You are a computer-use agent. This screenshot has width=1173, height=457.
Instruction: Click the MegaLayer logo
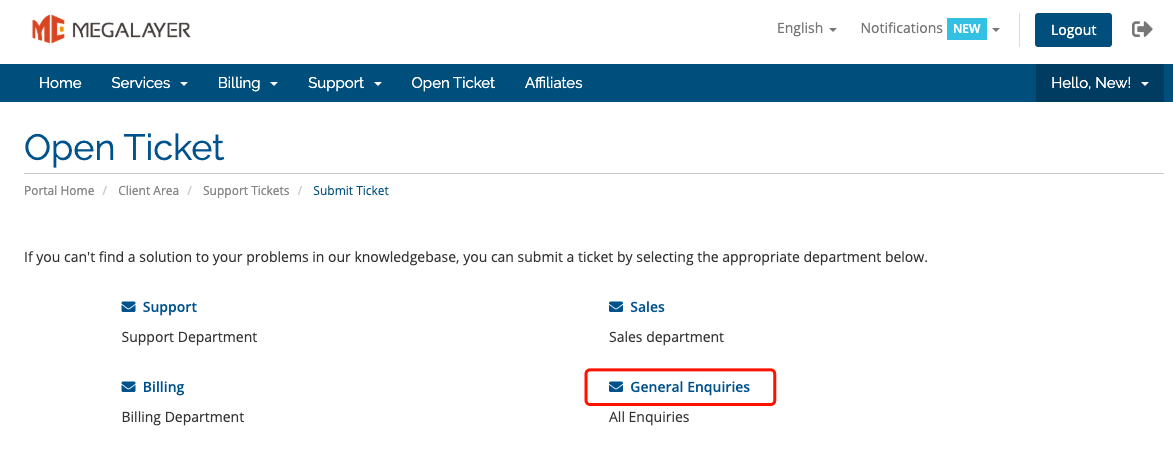pyautogui.click(x=111, y=30)
